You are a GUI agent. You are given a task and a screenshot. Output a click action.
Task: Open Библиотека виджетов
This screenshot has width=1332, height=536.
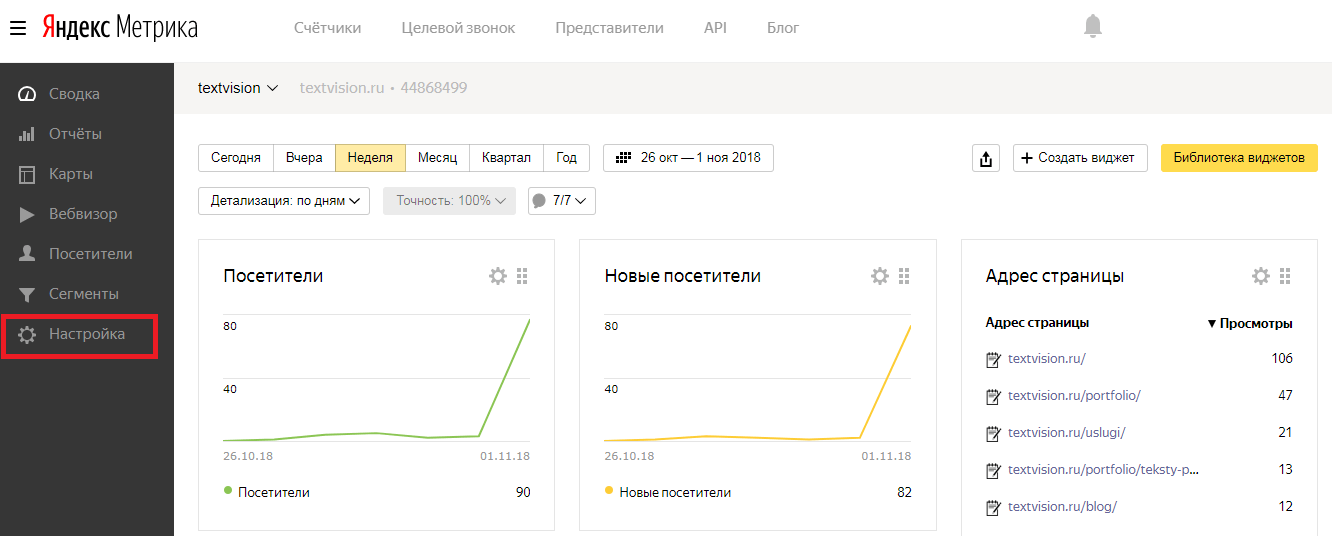pyautogui.click(x=1239, y=158)
